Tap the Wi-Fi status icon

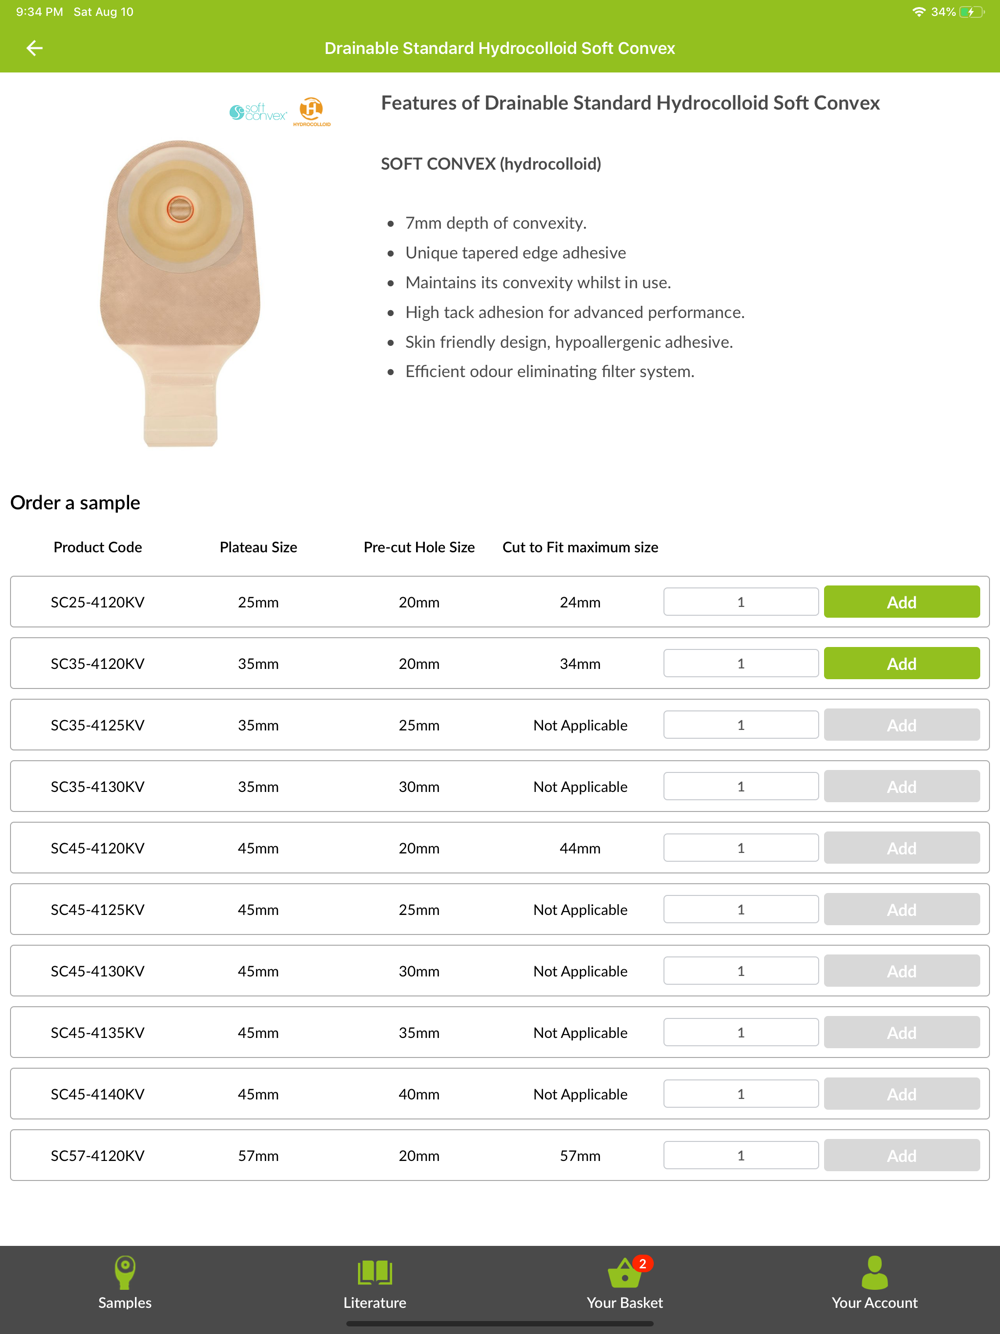click(x=918, y=12)
